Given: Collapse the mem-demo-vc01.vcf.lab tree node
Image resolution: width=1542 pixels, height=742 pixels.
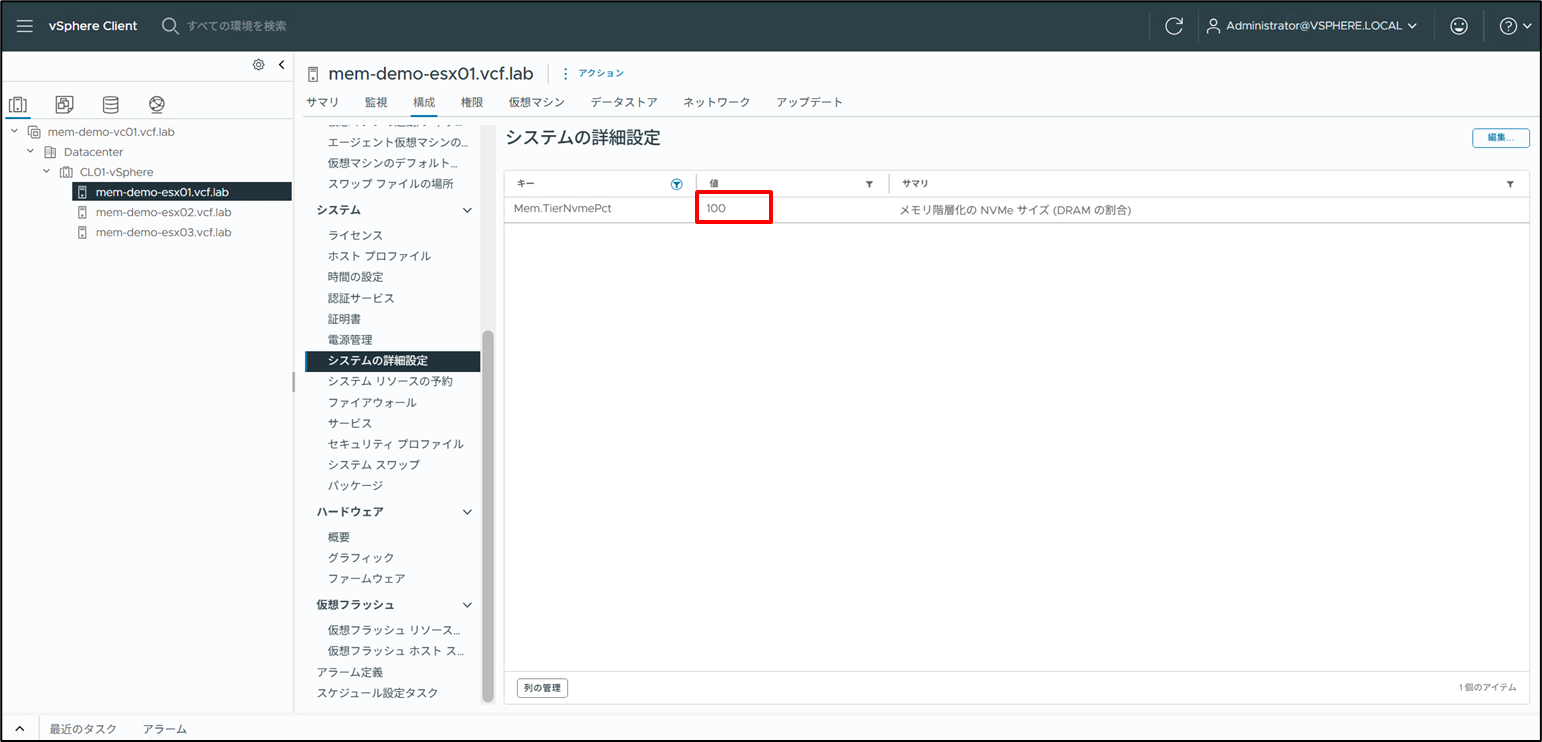Looking at the screenshot, I should coord(13,131).
